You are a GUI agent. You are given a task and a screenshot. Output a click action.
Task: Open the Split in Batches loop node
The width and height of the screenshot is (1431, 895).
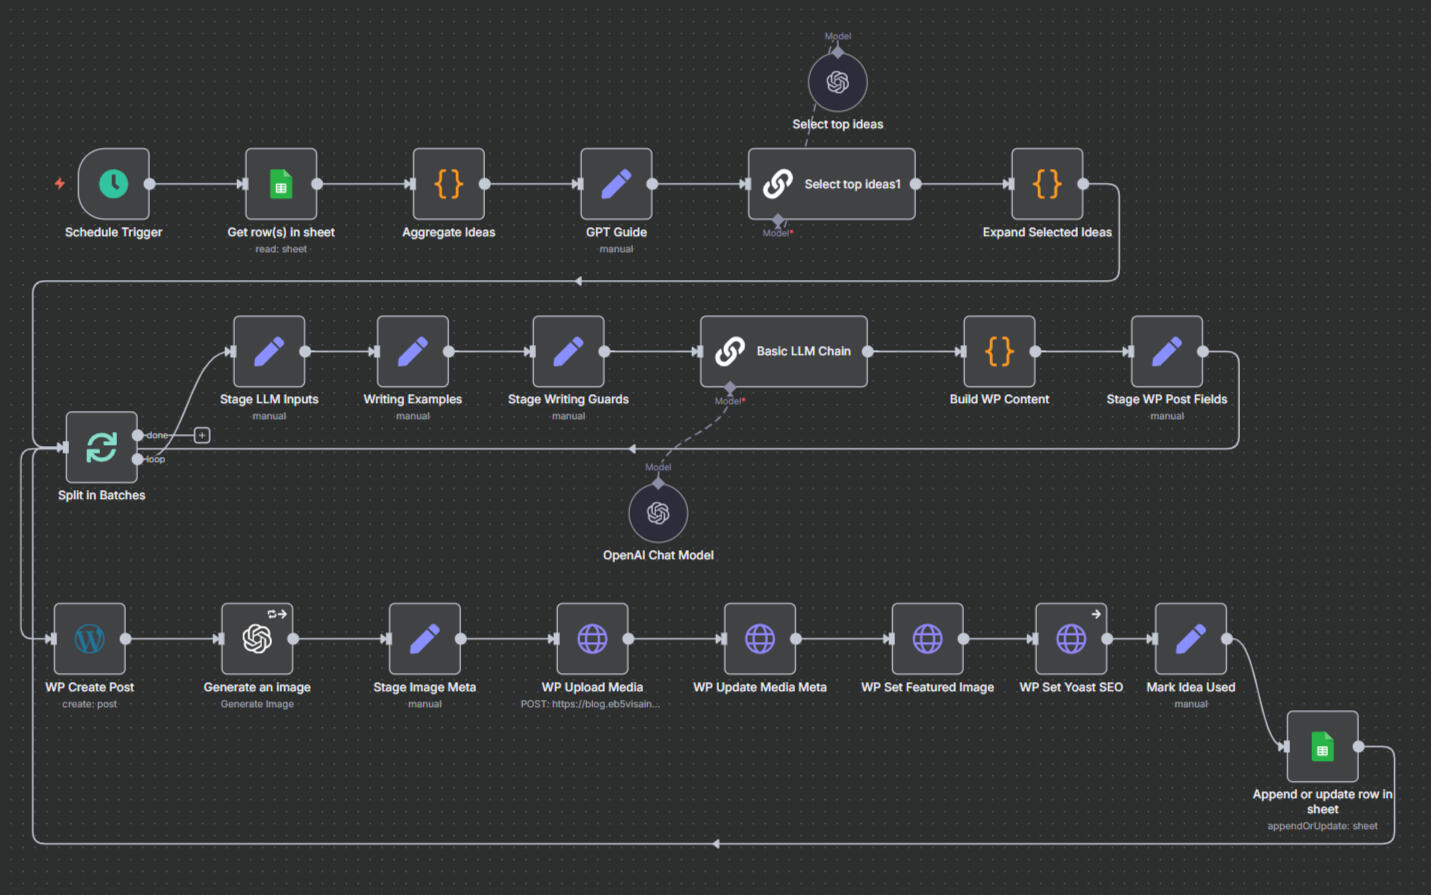pyautogui.click(x=100, y=449)
